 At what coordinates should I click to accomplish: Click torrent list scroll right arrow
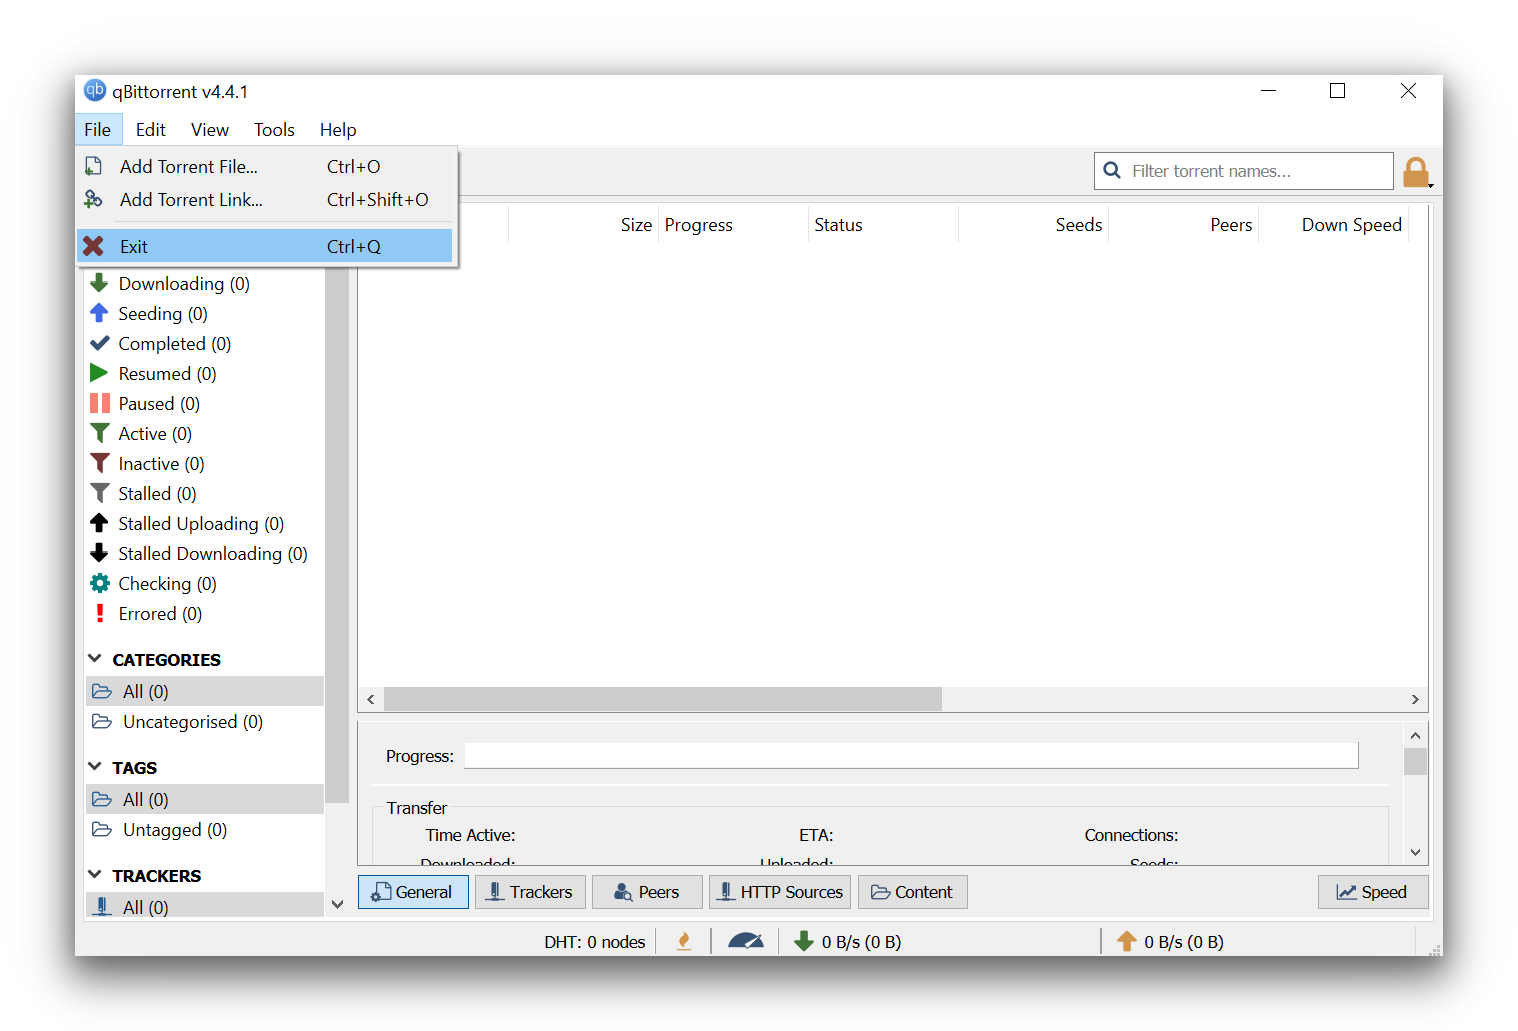click(x=1415, y=699)
